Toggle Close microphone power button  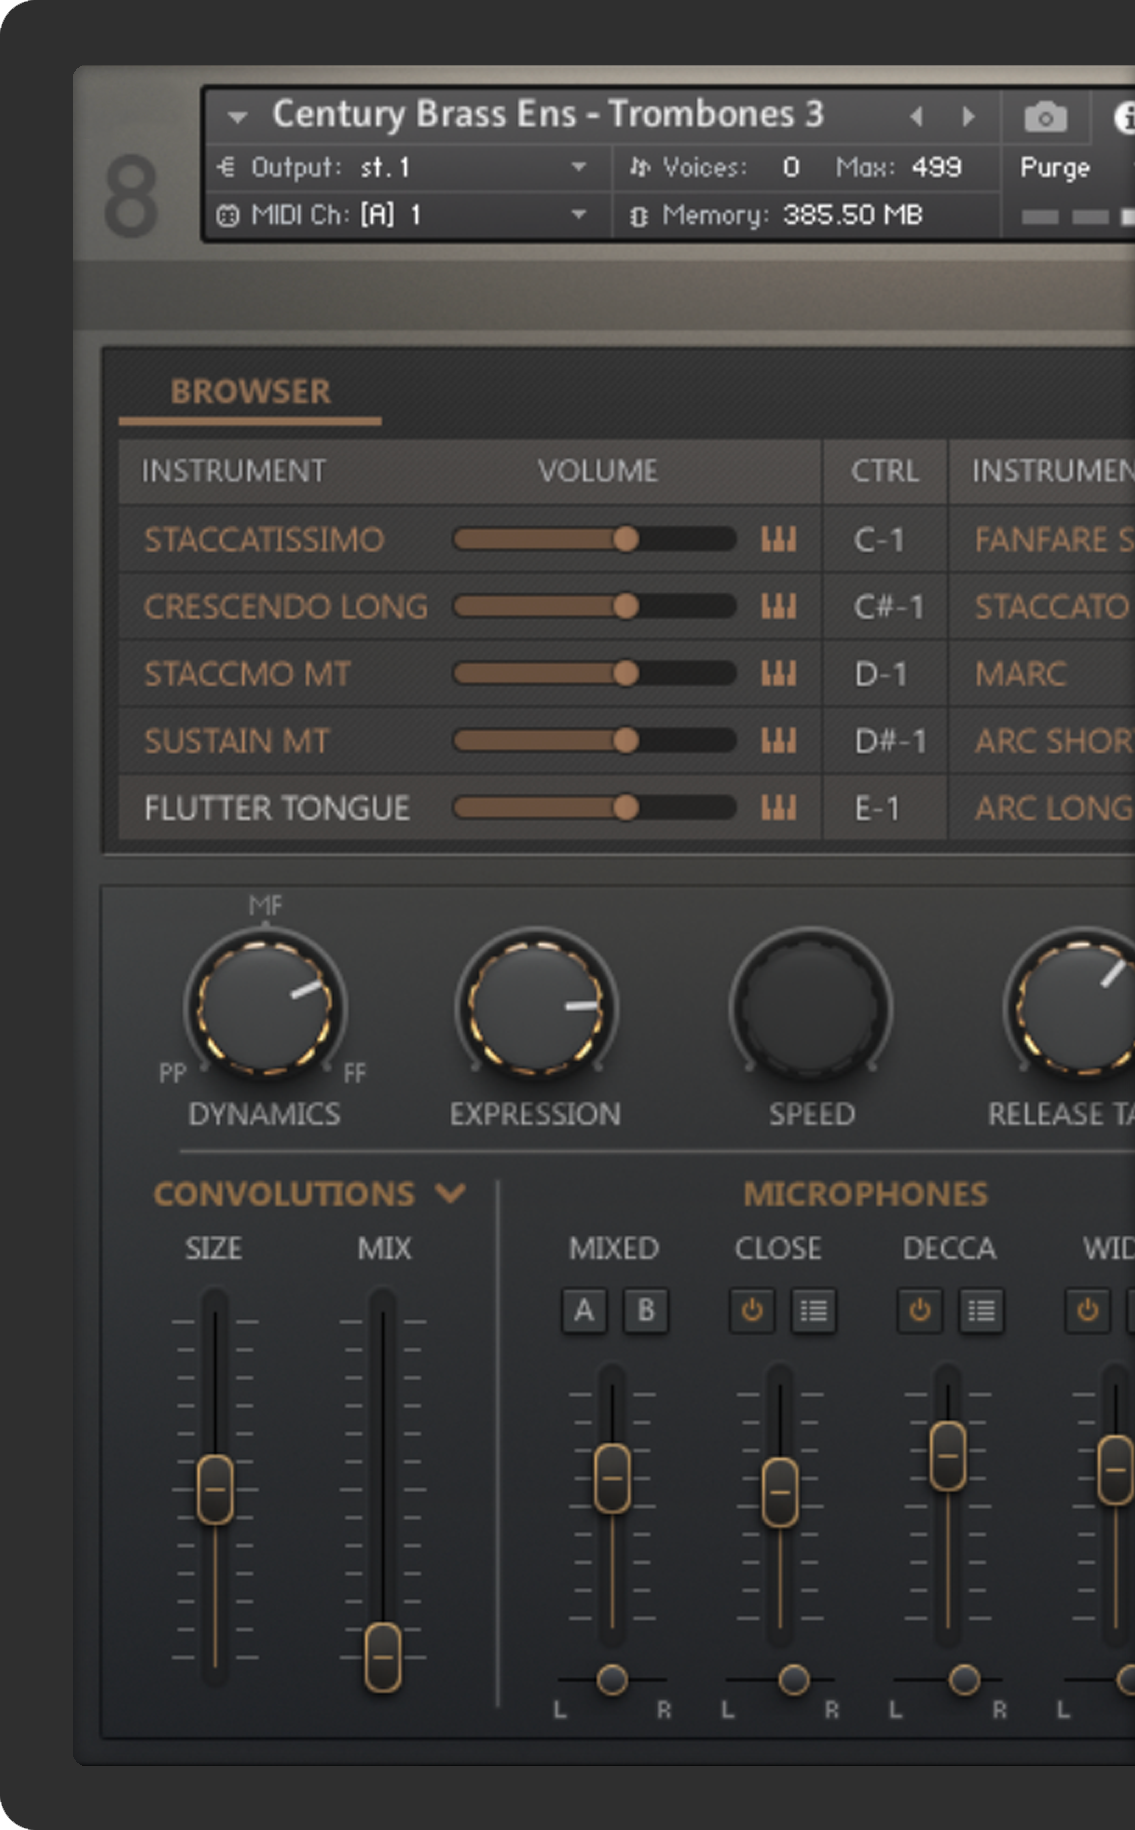[752, 1310]
